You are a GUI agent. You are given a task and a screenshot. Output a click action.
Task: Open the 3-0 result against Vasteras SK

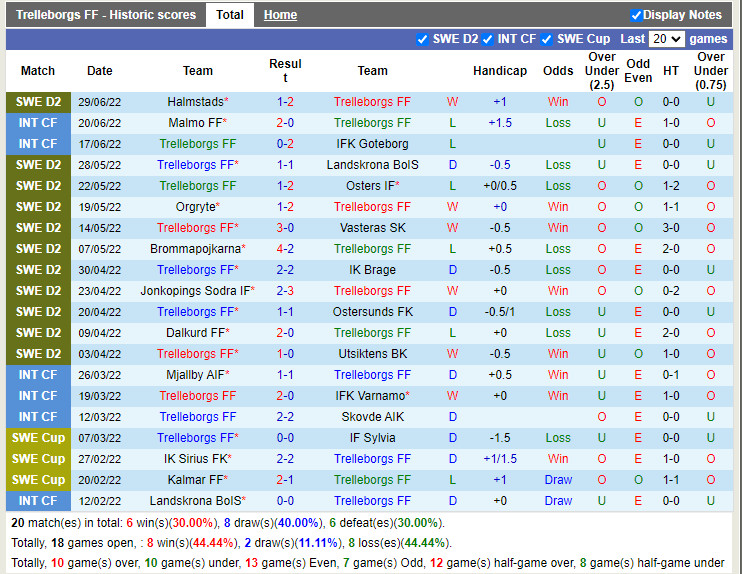[285, 228]
